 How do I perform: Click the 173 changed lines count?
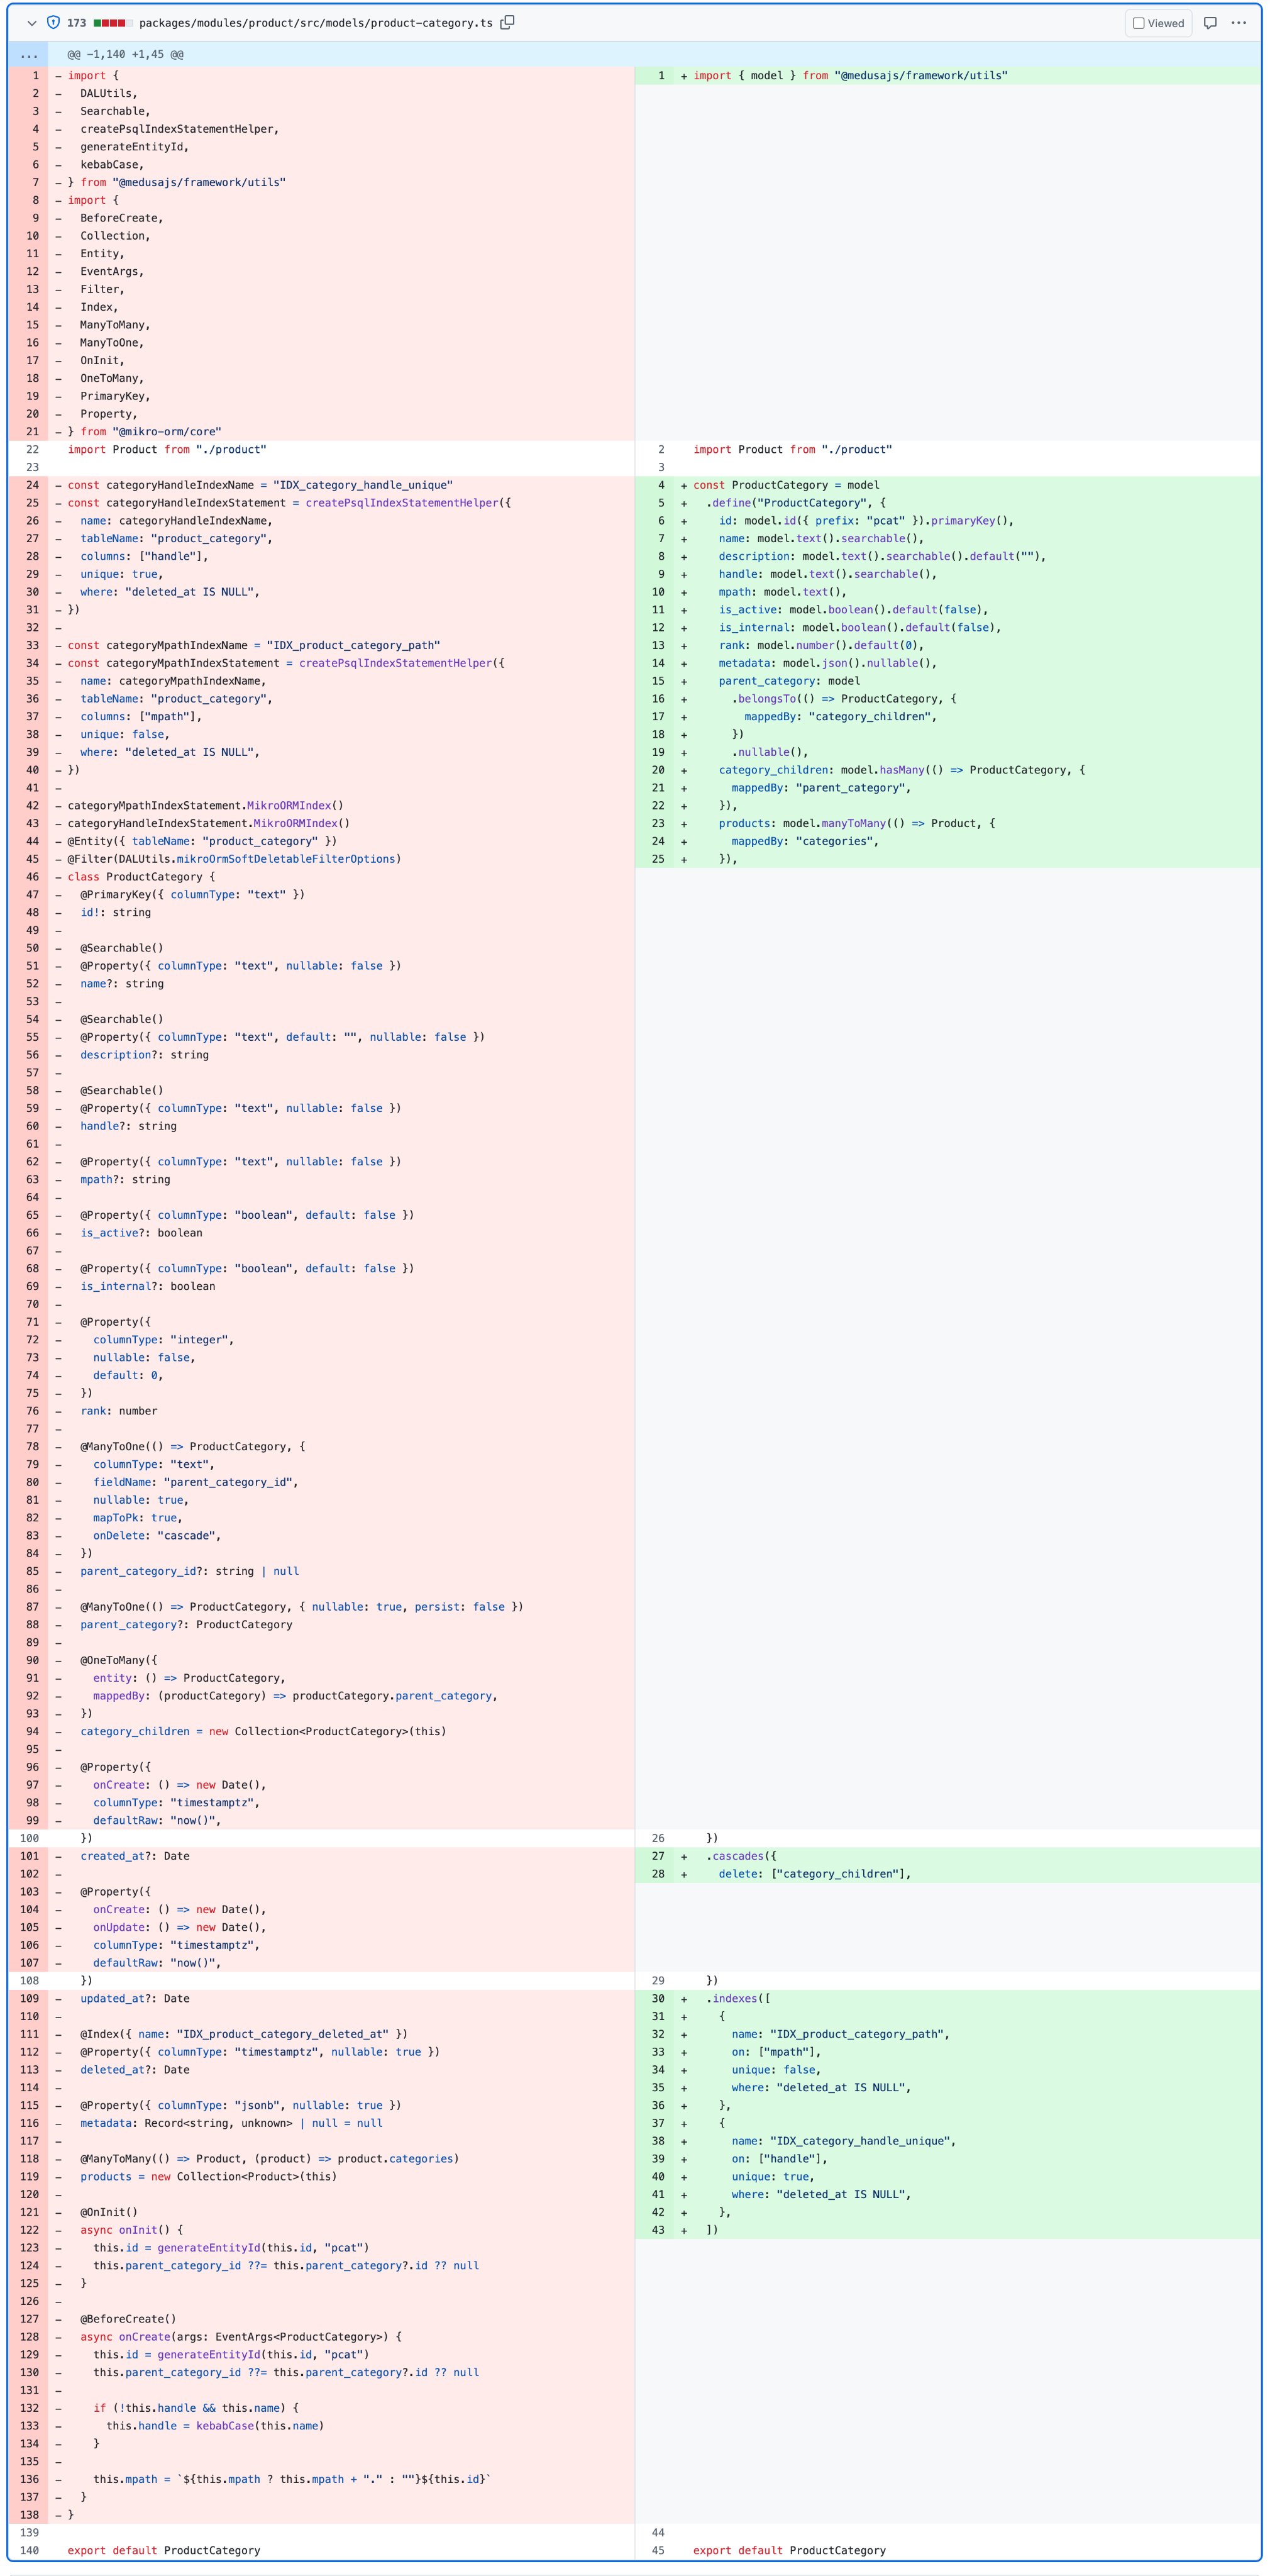[76, 22]
